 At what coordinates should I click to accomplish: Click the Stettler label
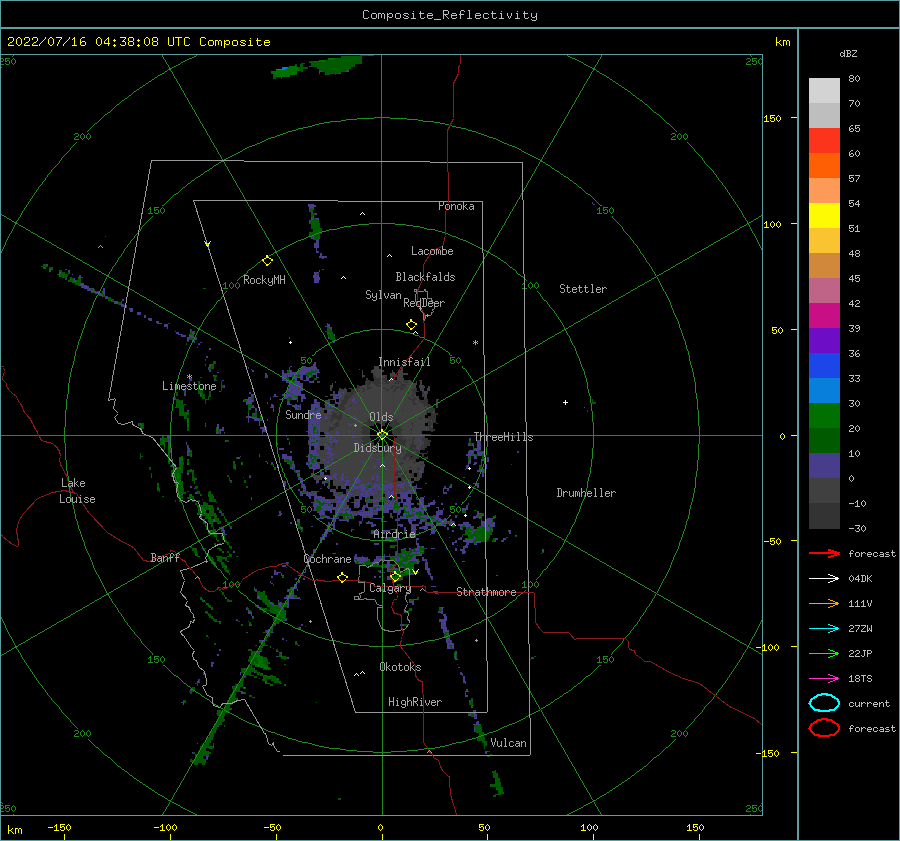coord(583,289)
